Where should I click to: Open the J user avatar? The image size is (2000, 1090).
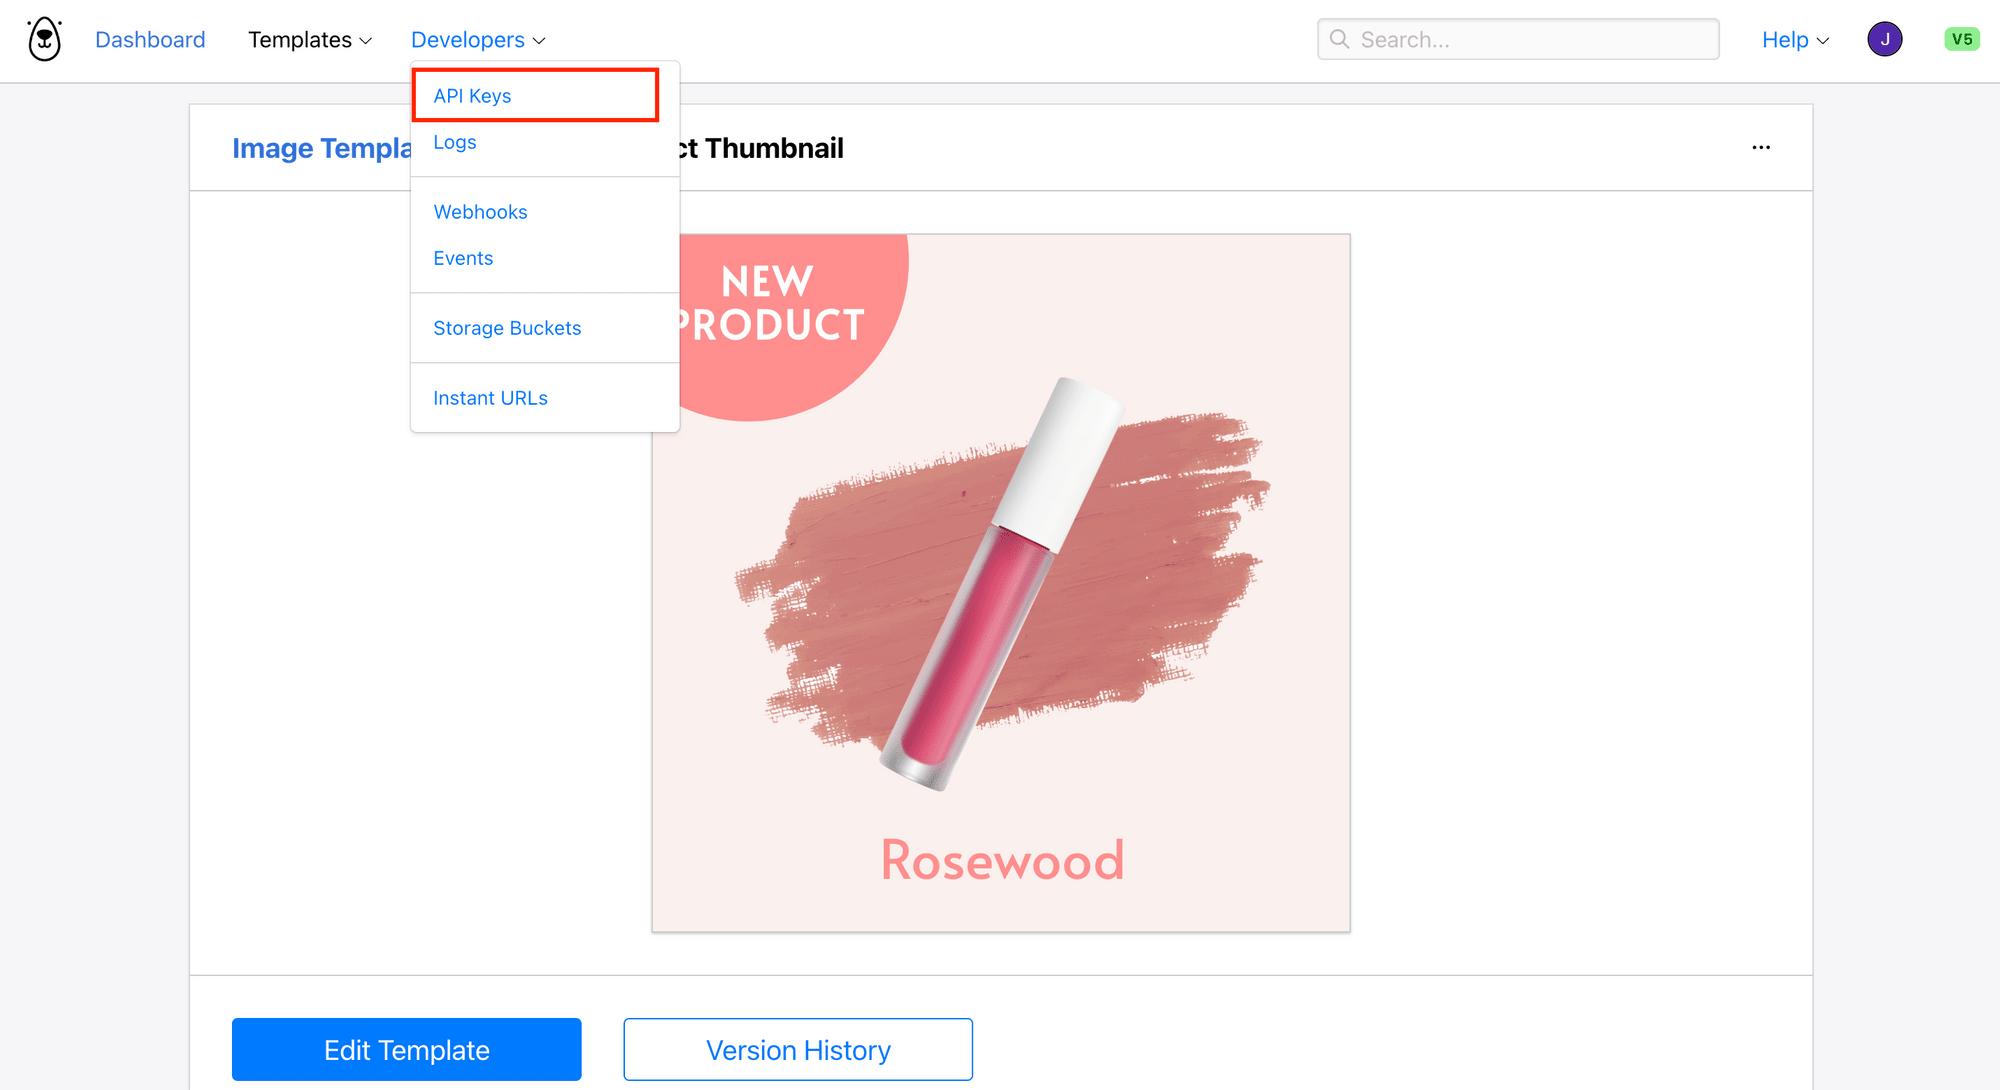click(1884, 40)
